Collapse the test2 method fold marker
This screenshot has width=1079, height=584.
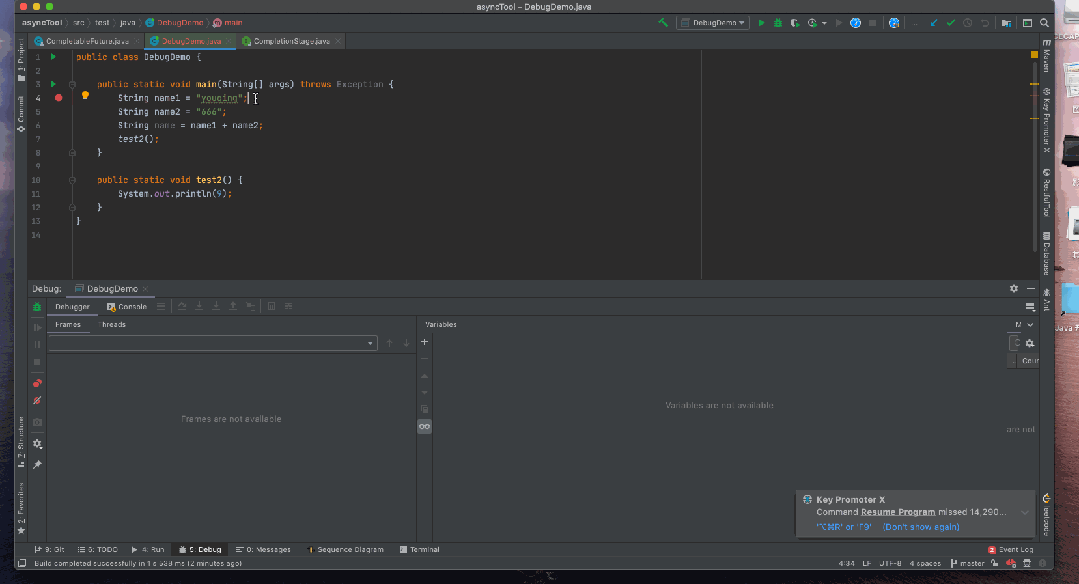[x=72, y=180]
